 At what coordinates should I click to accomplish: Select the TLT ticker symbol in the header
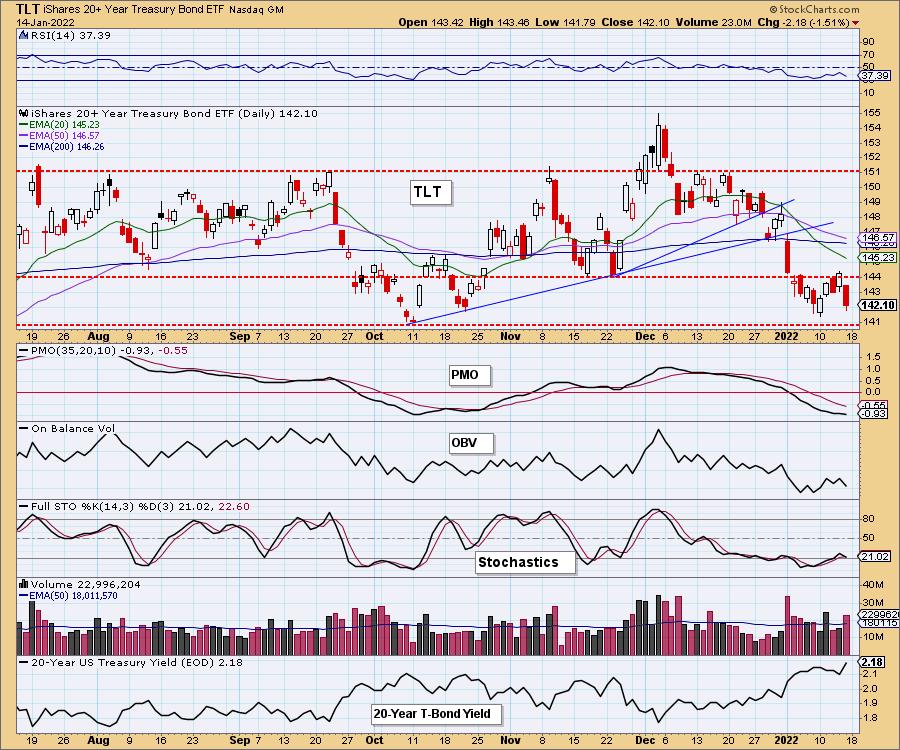coord(28,9)
